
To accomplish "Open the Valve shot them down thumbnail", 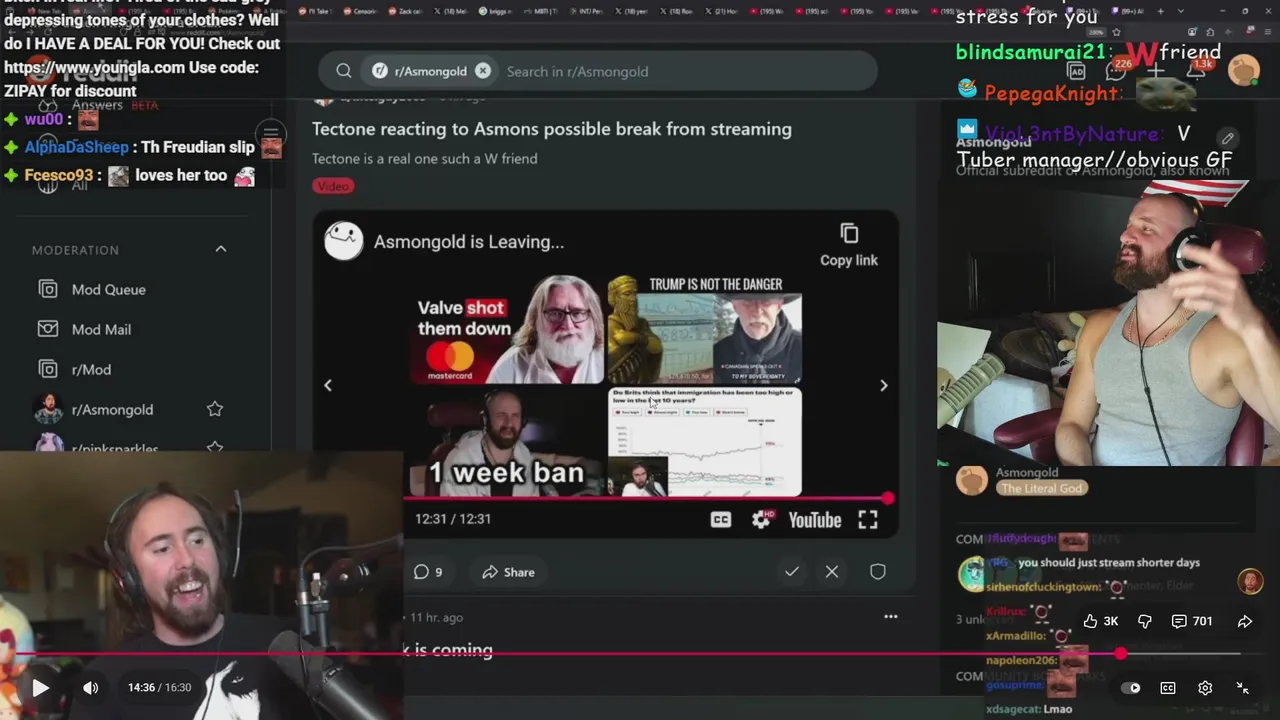I will point(507,330).
